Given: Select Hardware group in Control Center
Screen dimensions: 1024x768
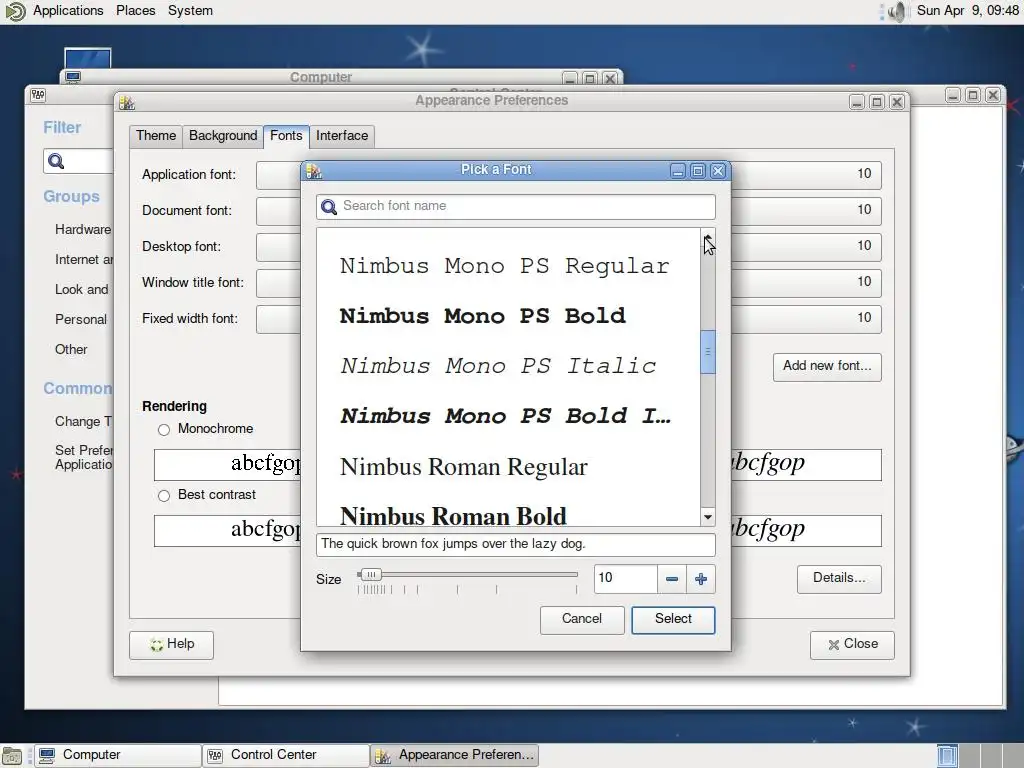Looking at the screenshot, I should 83,230.
